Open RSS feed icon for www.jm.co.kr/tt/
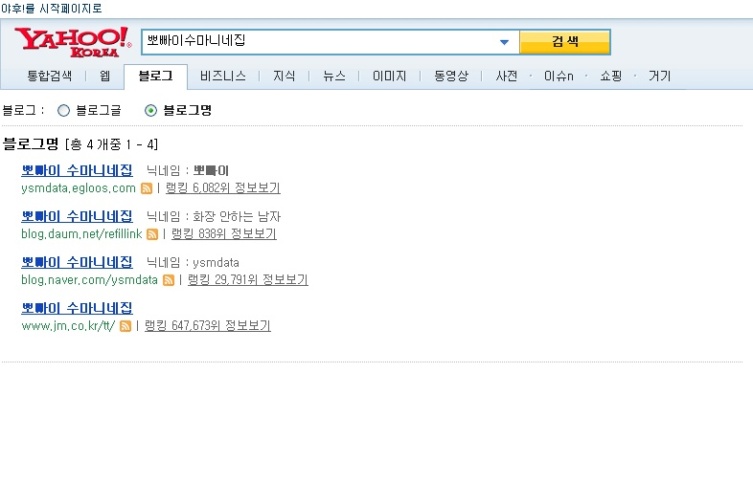This screenshot has height=483, width=753. [125, 326]
